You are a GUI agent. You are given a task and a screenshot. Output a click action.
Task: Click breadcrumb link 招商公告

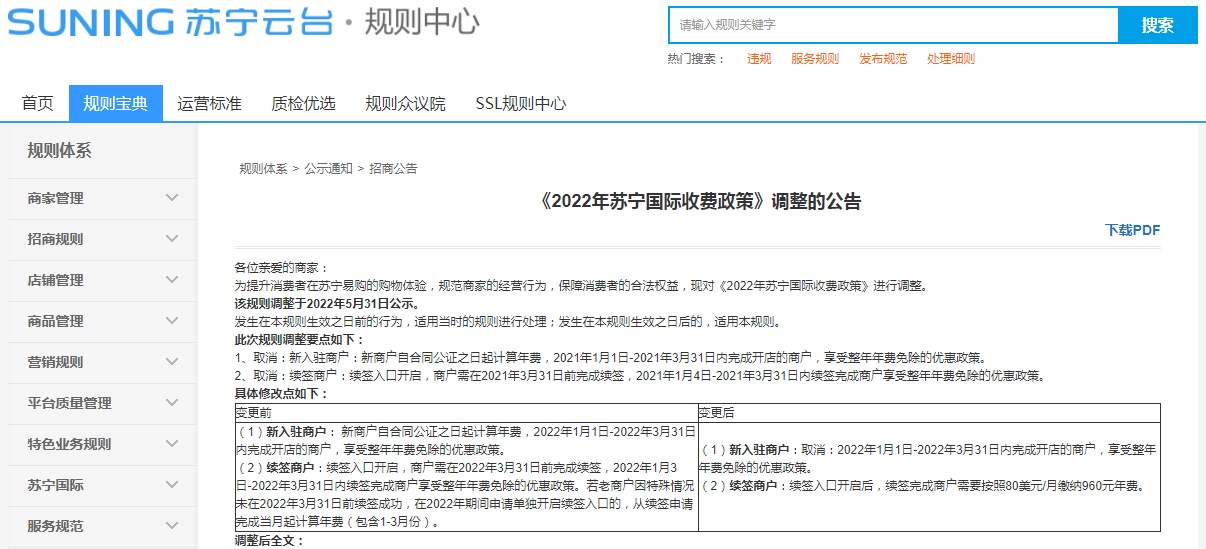[393, 169]
